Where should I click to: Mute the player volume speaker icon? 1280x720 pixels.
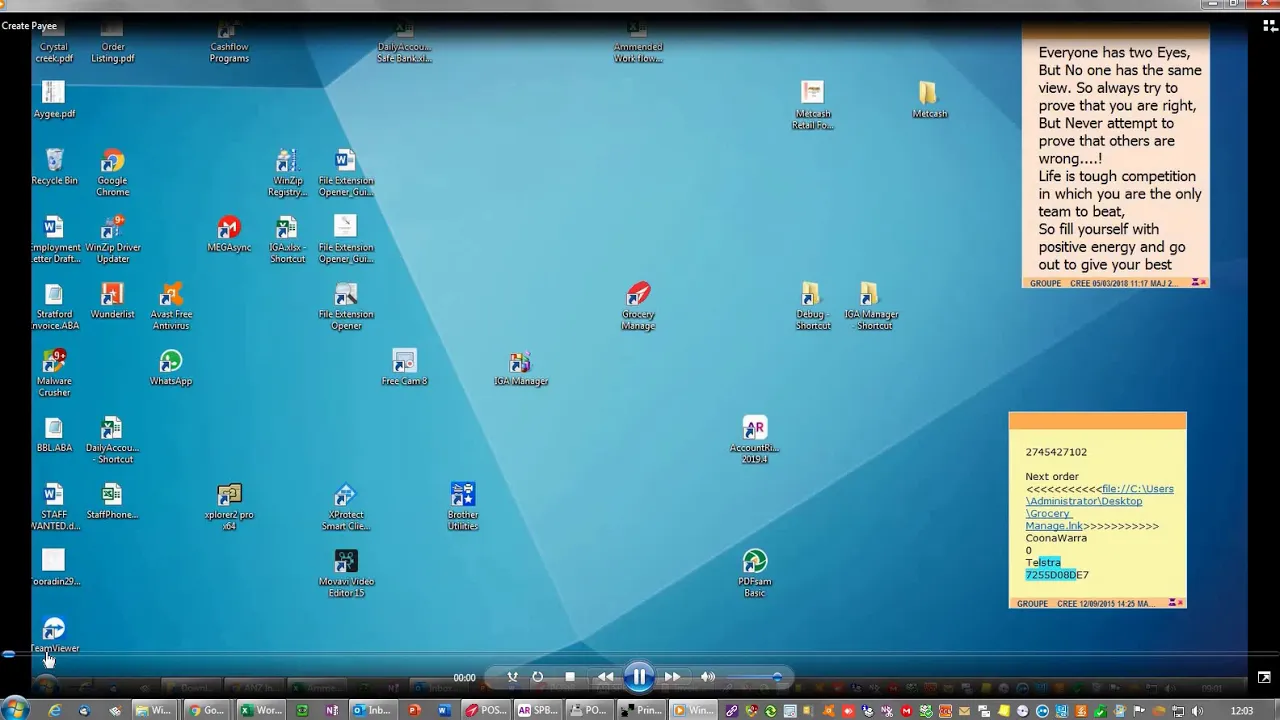(x=708, y=677)
